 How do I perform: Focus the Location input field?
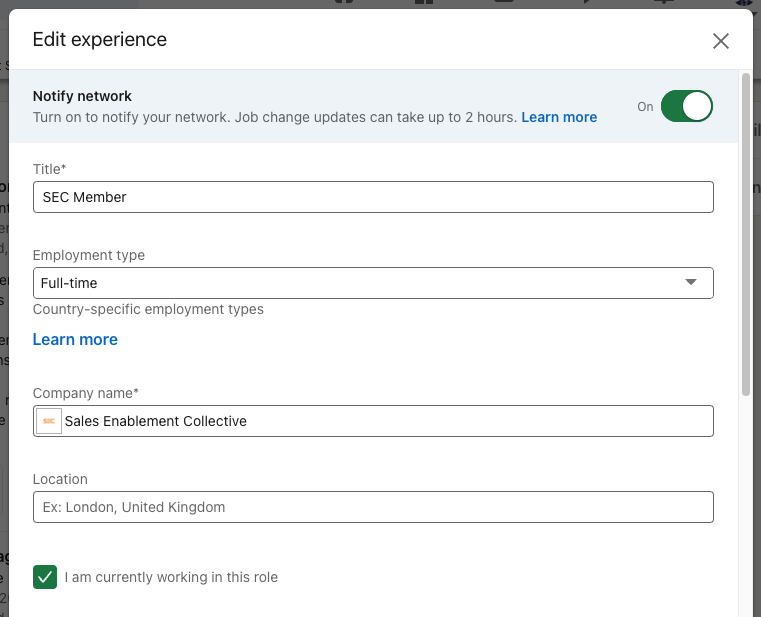373,507
